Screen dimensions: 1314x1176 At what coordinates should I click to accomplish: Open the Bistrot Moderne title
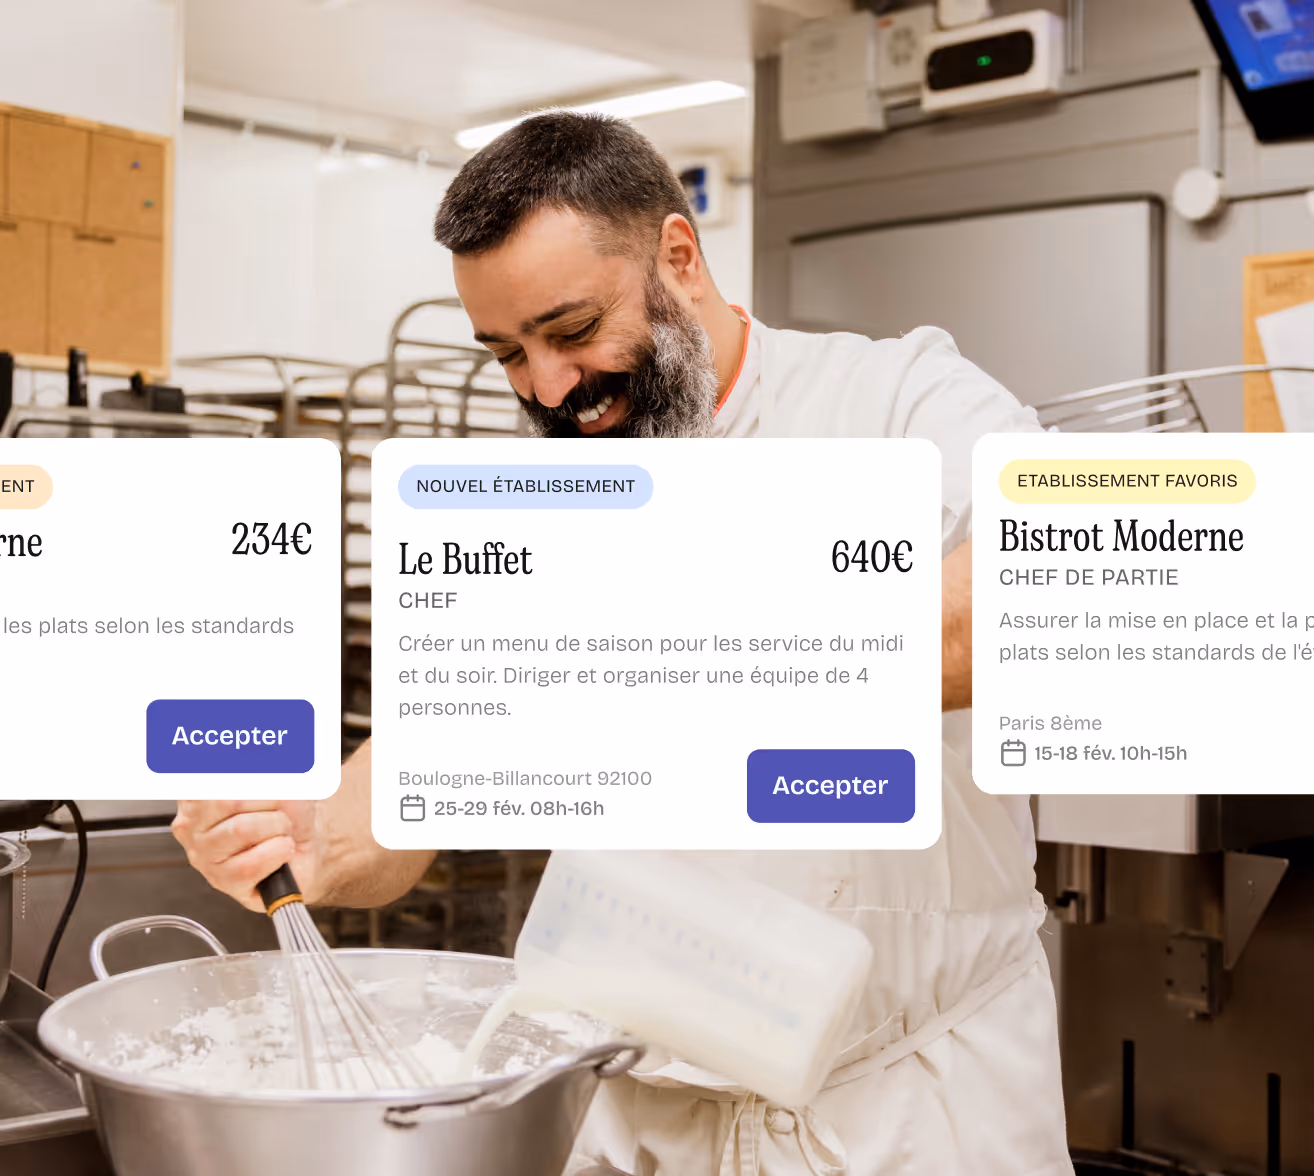tap(1121, 536)
